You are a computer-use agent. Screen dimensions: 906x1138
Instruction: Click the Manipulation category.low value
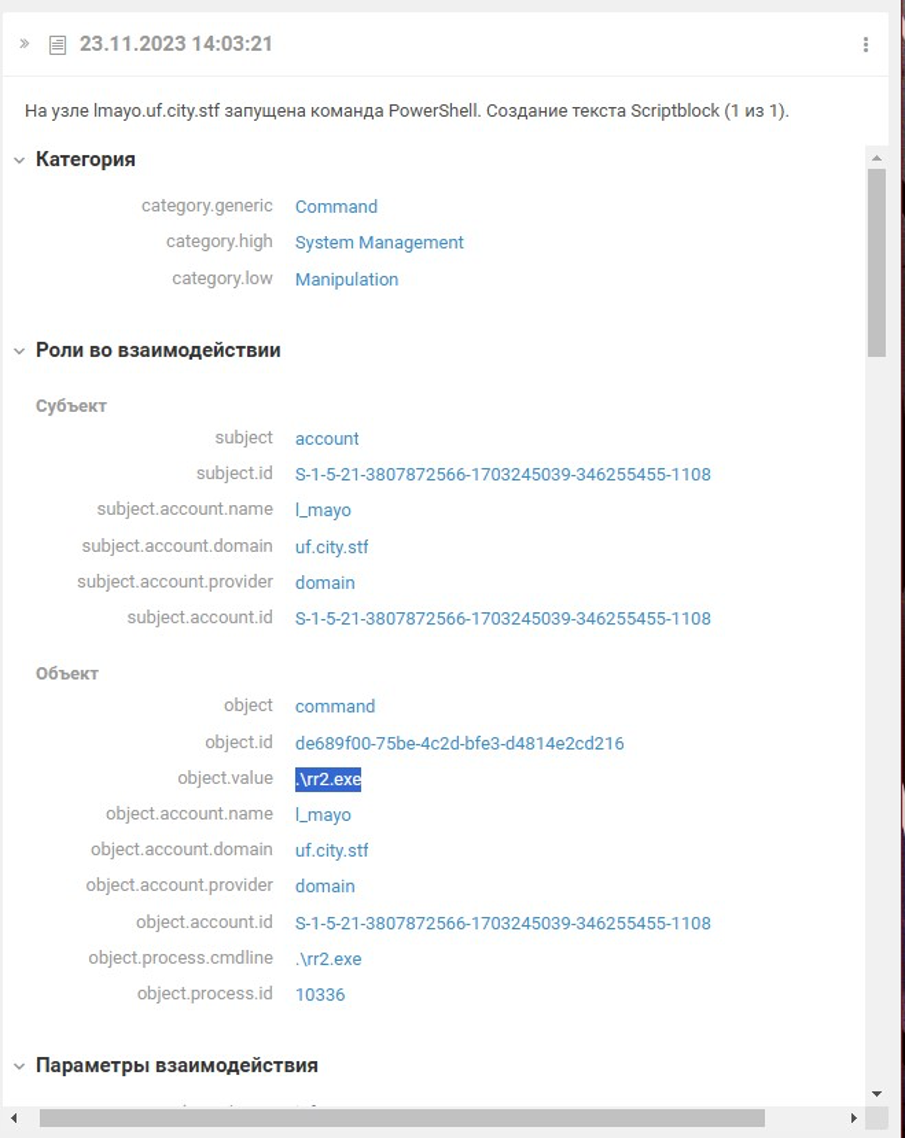(x=346, y=280)
